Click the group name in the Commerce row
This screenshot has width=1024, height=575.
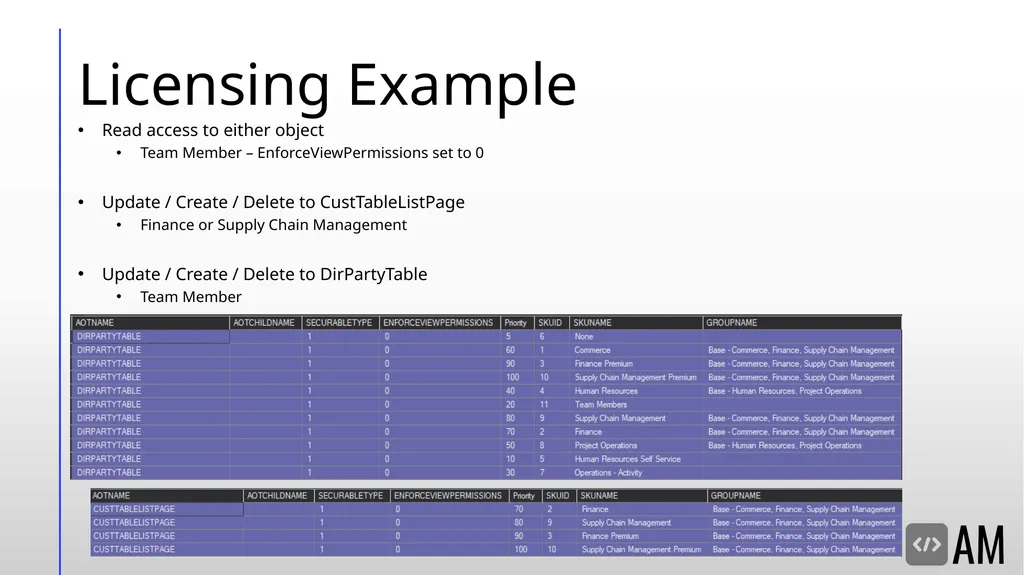tap(801, 350)
